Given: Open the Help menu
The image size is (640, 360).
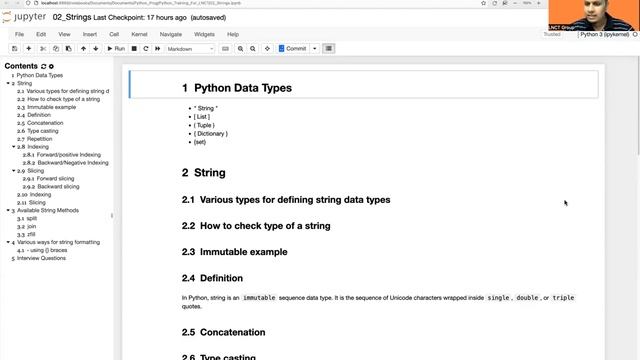Looking at the screenshot, I should [233, 34].
